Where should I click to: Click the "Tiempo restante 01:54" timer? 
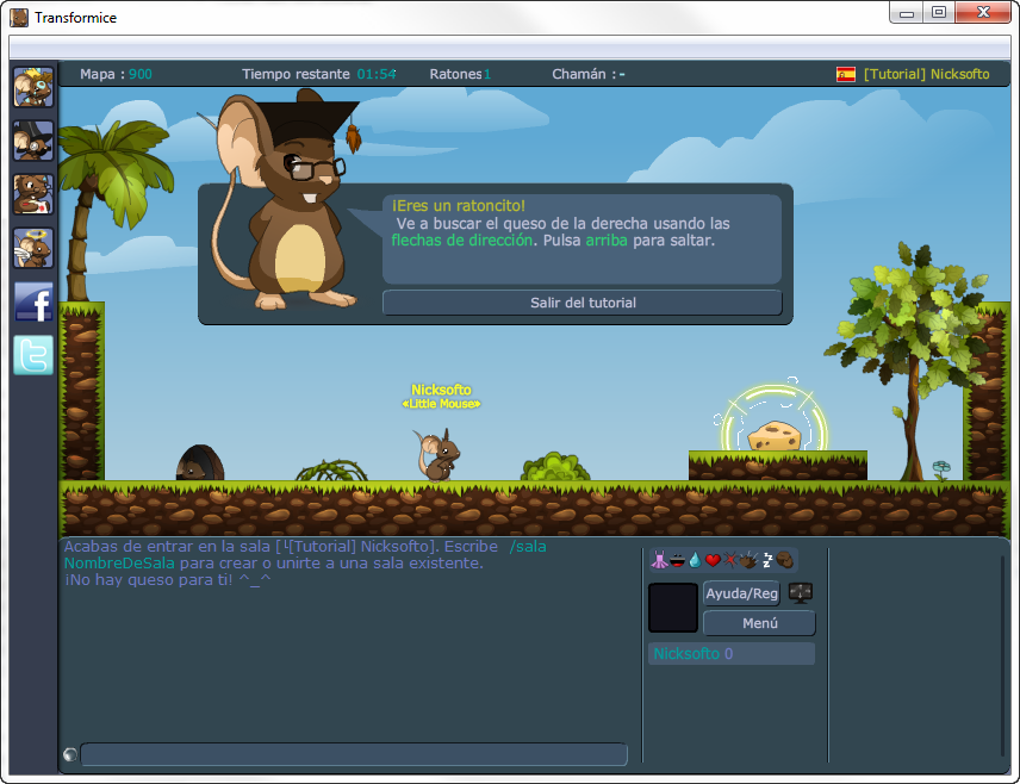pyautogui.click(x=319, y=74)
